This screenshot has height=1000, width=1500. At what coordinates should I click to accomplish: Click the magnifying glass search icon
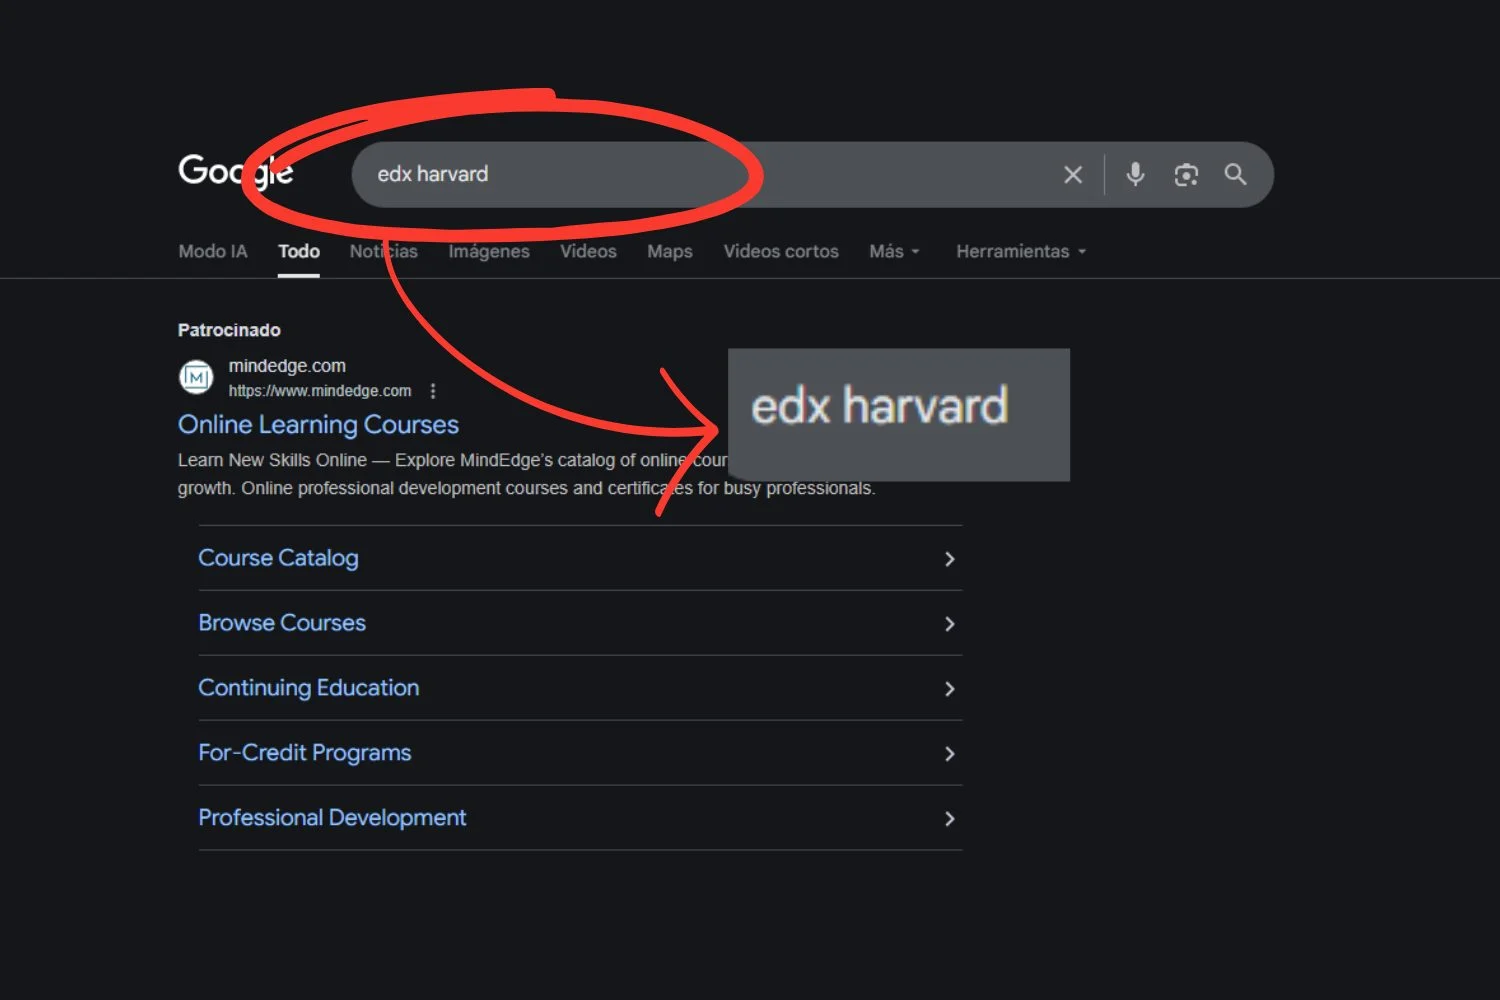1236,175
